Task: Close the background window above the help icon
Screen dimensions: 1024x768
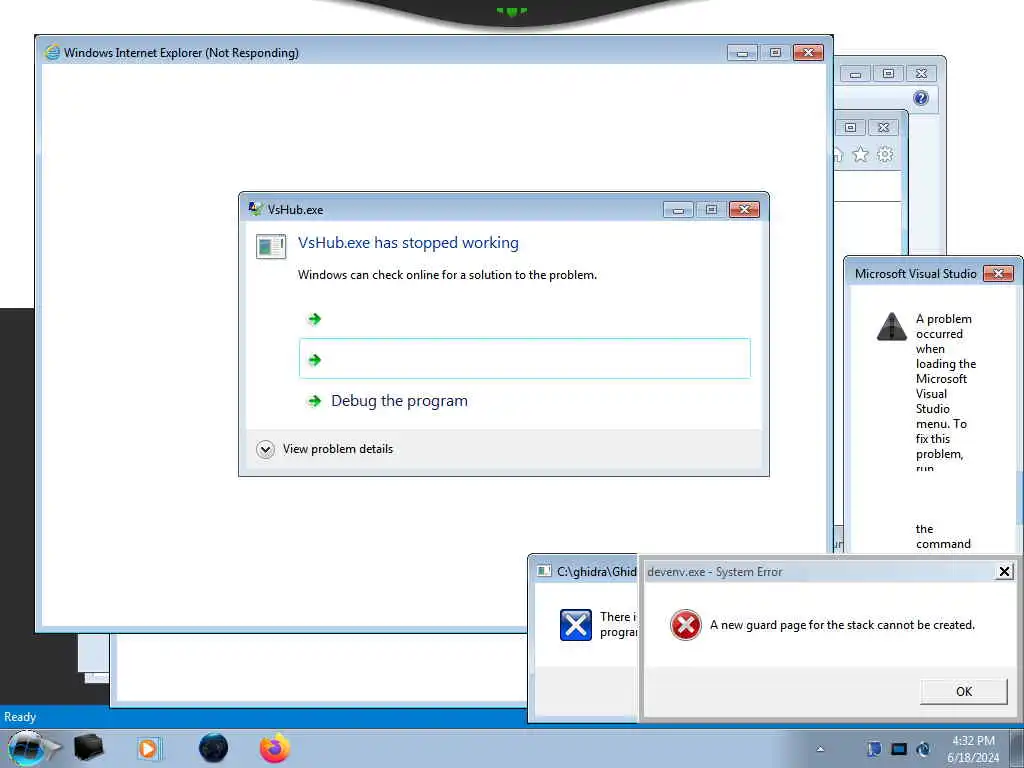Action: pos(921,73)
